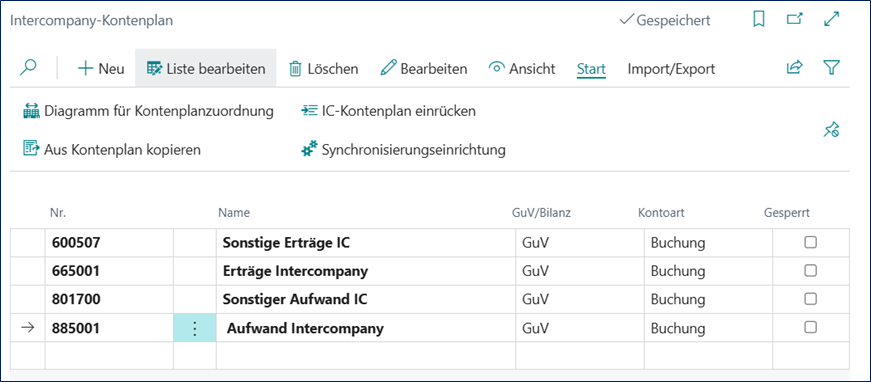Open row options dots for 885001
This screenshot has width=871, height=382.
click(x=195, y=328)
